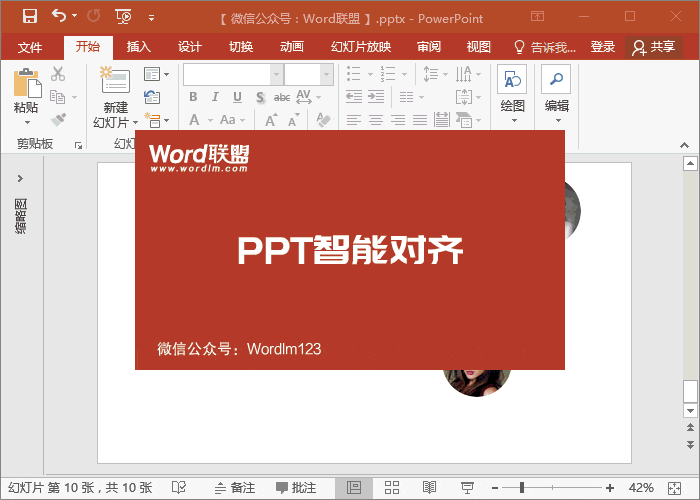Viewport: 700px width, 500px height.
Task: Select the Format Painter brush icon
Action: coord(58,120)
